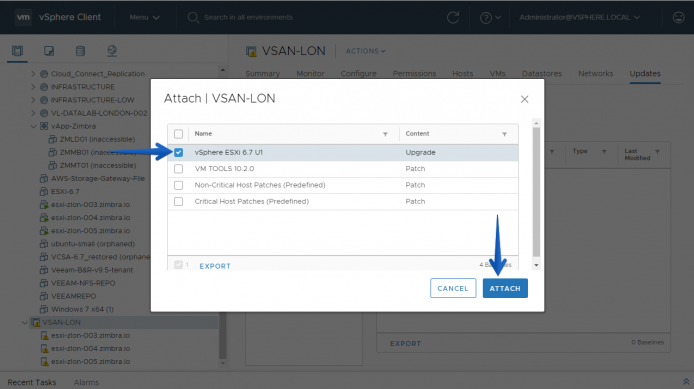Click the vApp-Zimbra vApp icon
The width and height of the screenshot is (694, 389).
(44, 126)
